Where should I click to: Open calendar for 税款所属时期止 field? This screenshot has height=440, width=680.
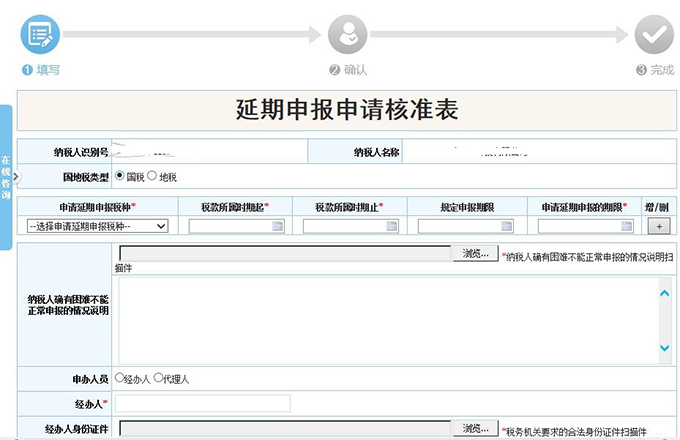(391, 227)
